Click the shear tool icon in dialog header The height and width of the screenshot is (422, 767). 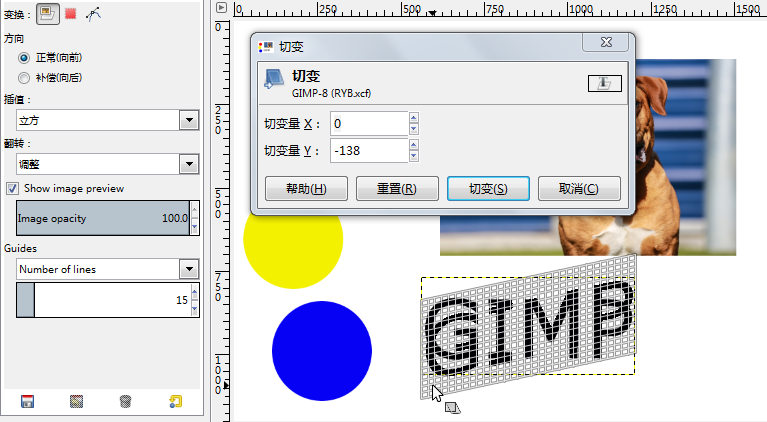(x=274, y=79)
